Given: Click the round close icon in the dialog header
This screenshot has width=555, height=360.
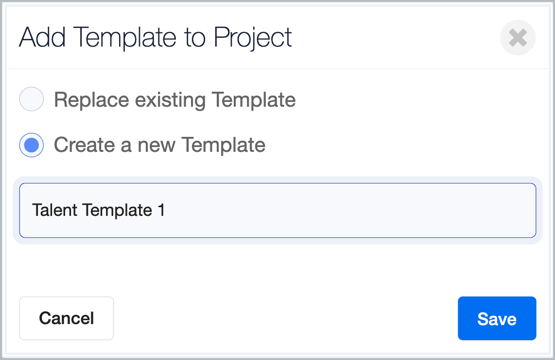Looking at the screenshot, I should tap(517, 38).
